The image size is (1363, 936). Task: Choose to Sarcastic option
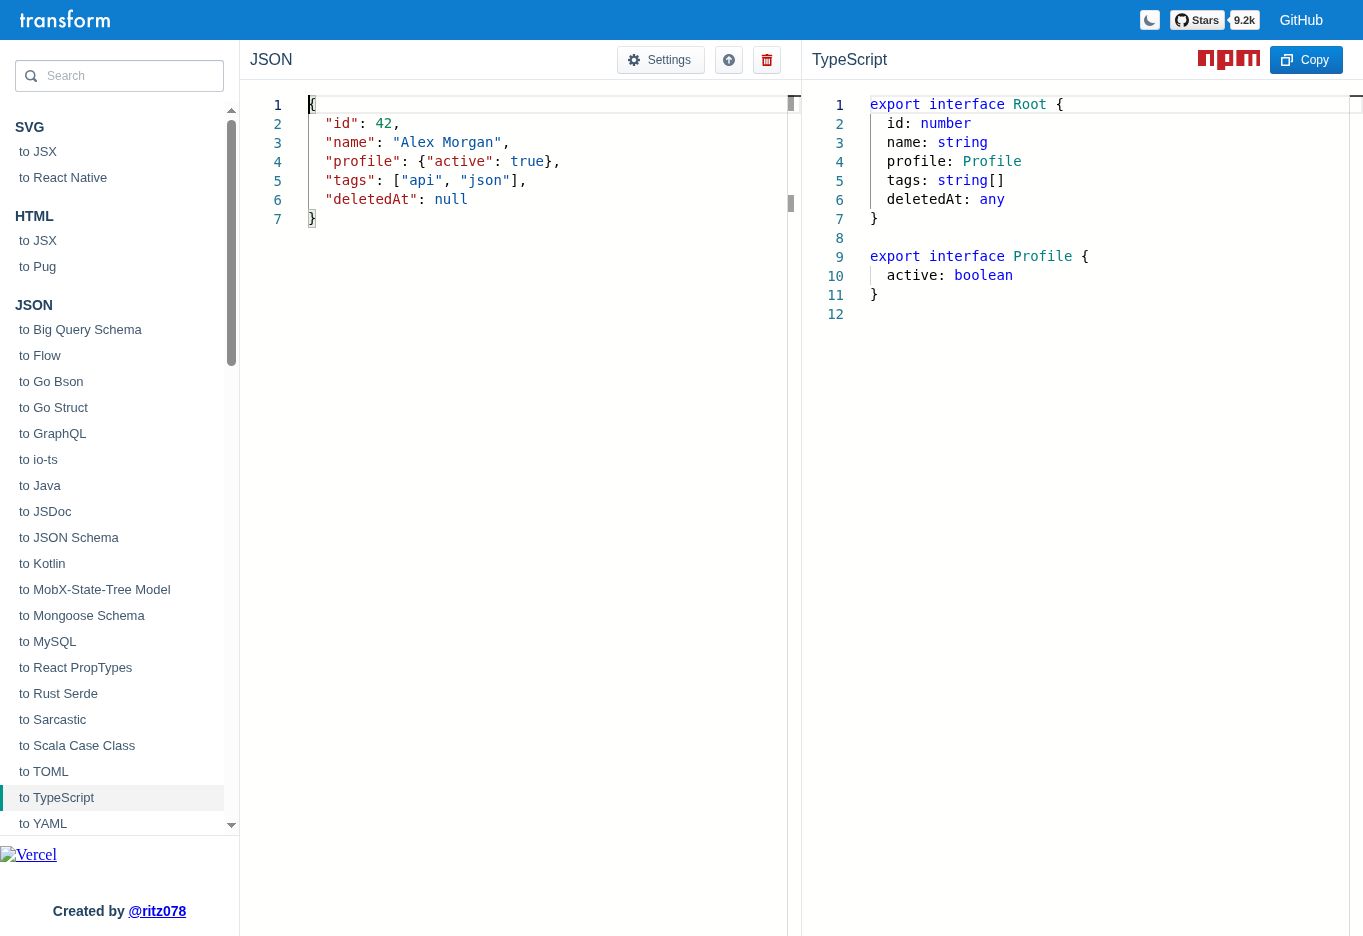pos(112,720)
